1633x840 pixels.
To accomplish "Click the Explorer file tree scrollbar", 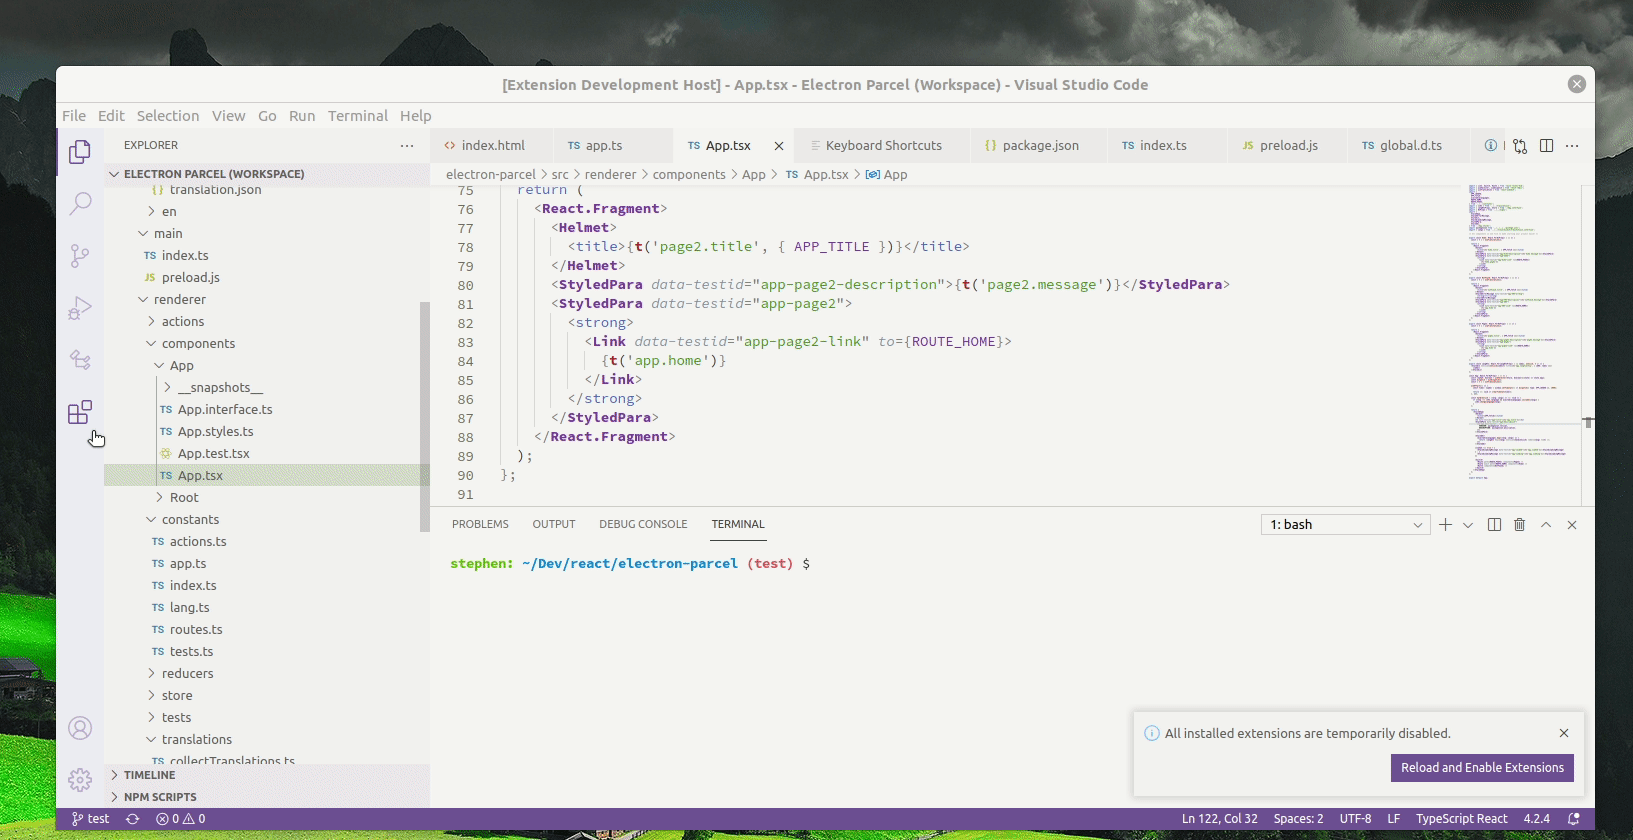I will pos(425,417).
